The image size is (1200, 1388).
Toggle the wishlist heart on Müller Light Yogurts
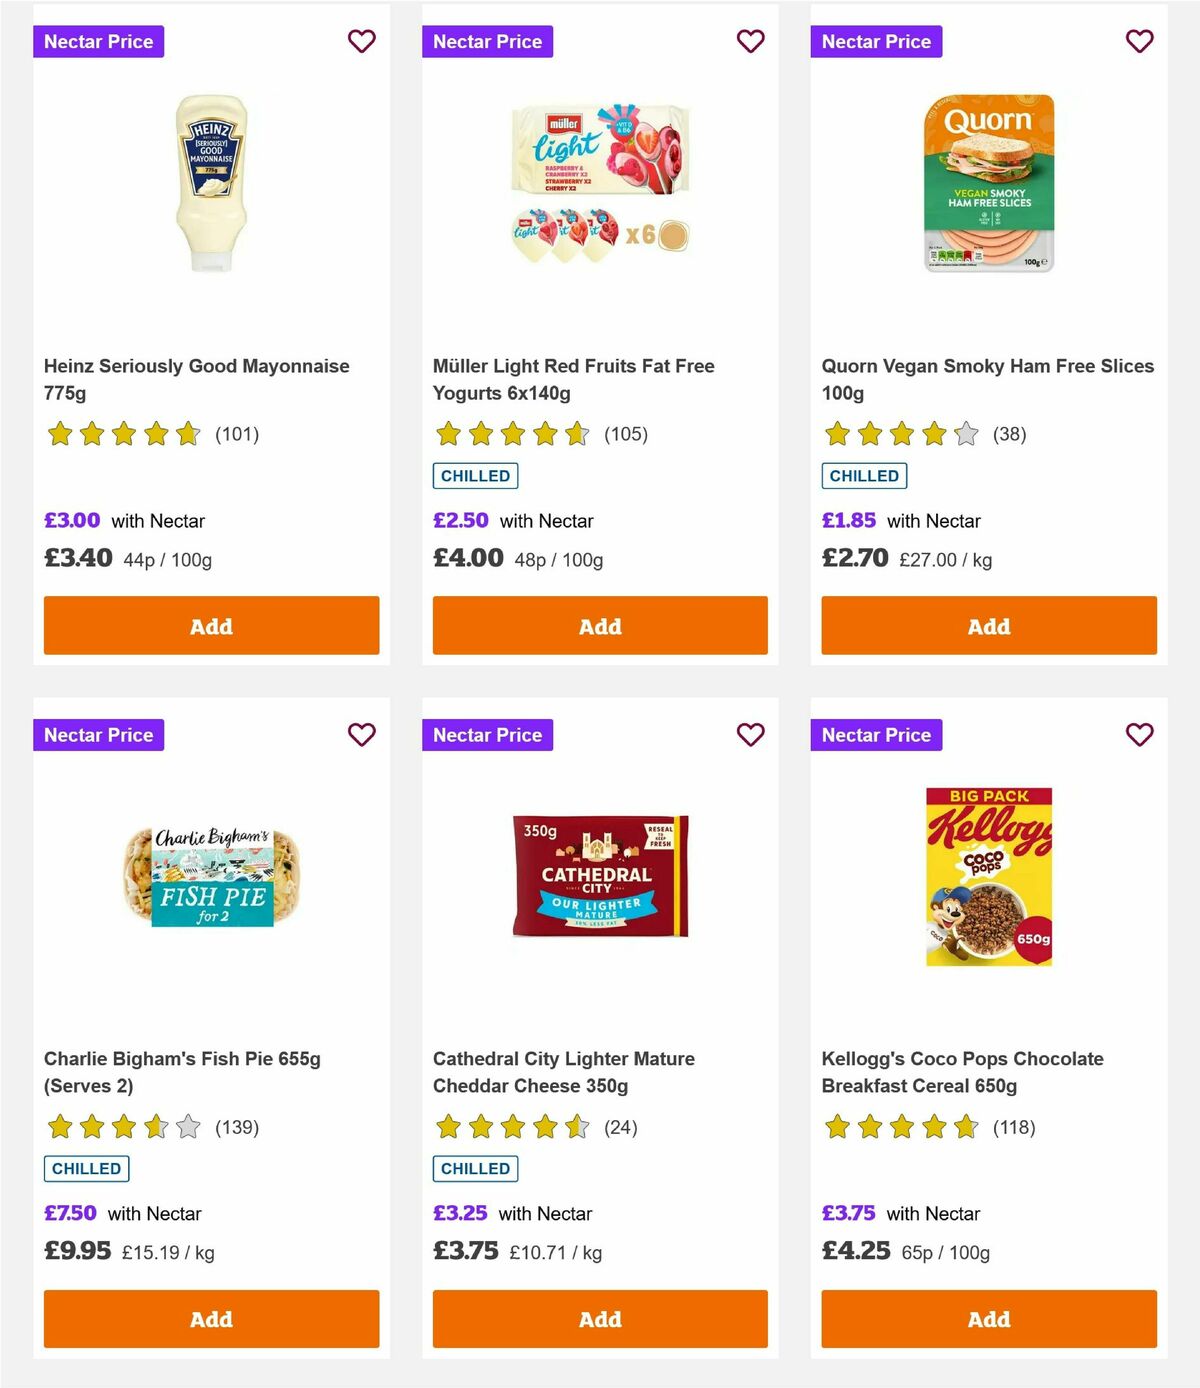(750, 42)
